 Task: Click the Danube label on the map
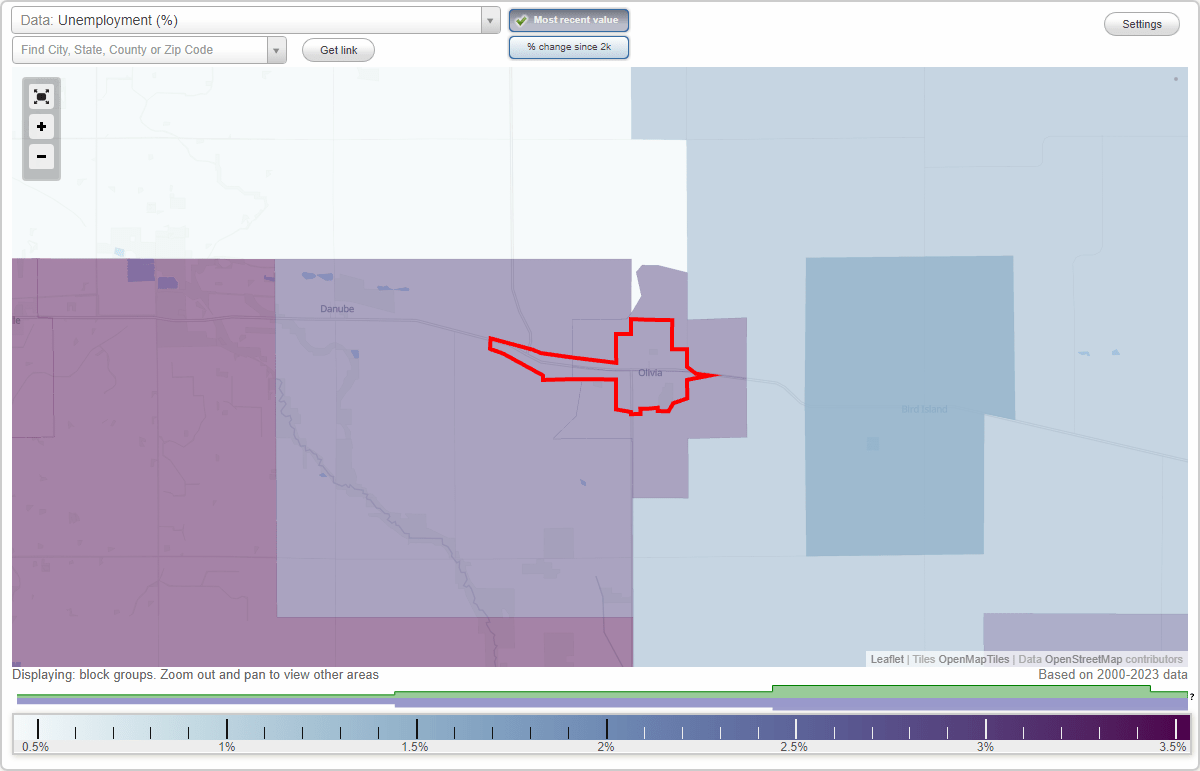click(337, 309)
